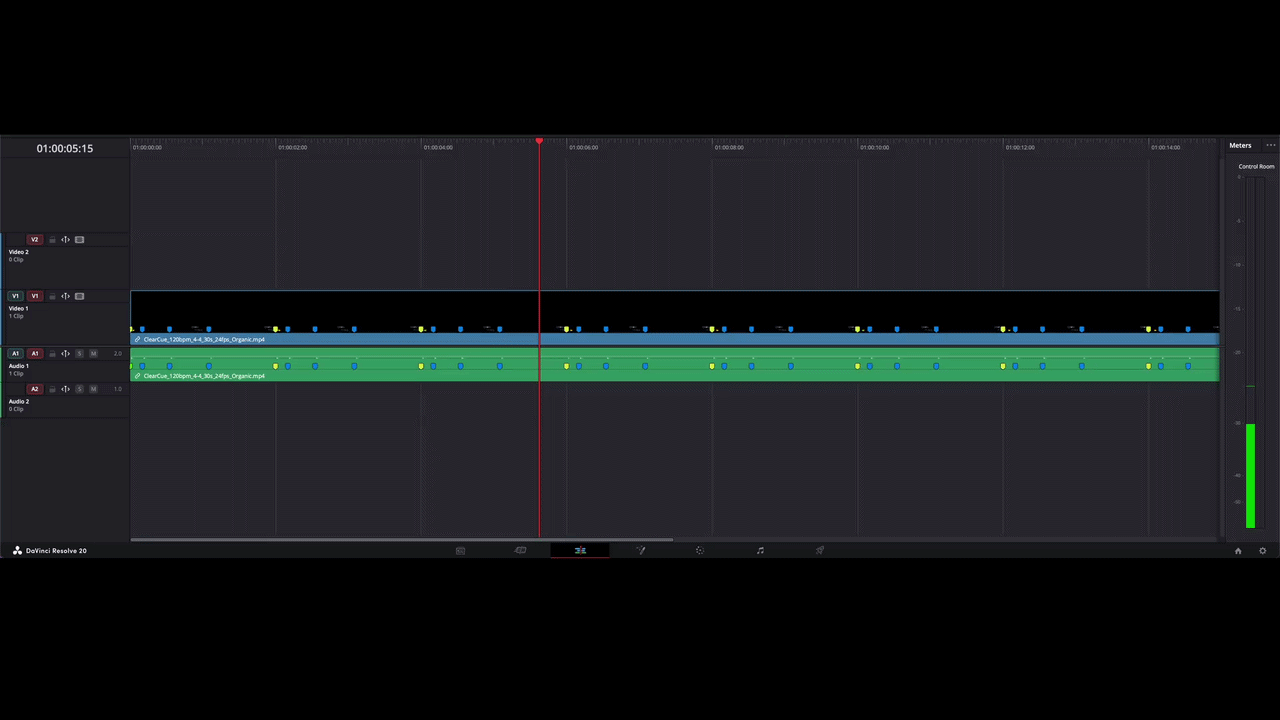Click the Meters panel title
The height and width of the screenshot is (720, 1280).
click(x=1240, y=145)
